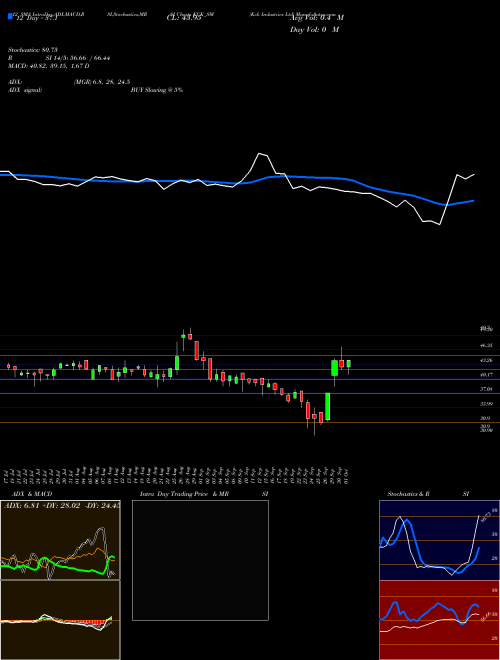The height and width of the screenshot is (660, 500).
Task: Click the tall green candle at the chart's lowest point
Action: pos(327,407)
